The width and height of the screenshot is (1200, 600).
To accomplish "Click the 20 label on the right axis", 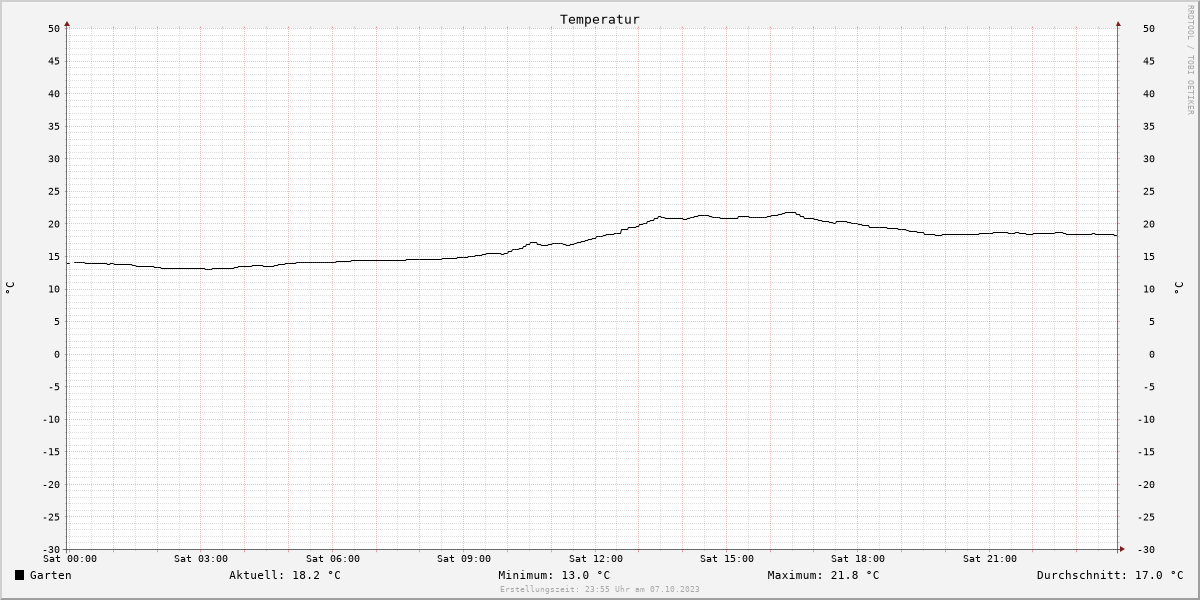I will 1149,224.
